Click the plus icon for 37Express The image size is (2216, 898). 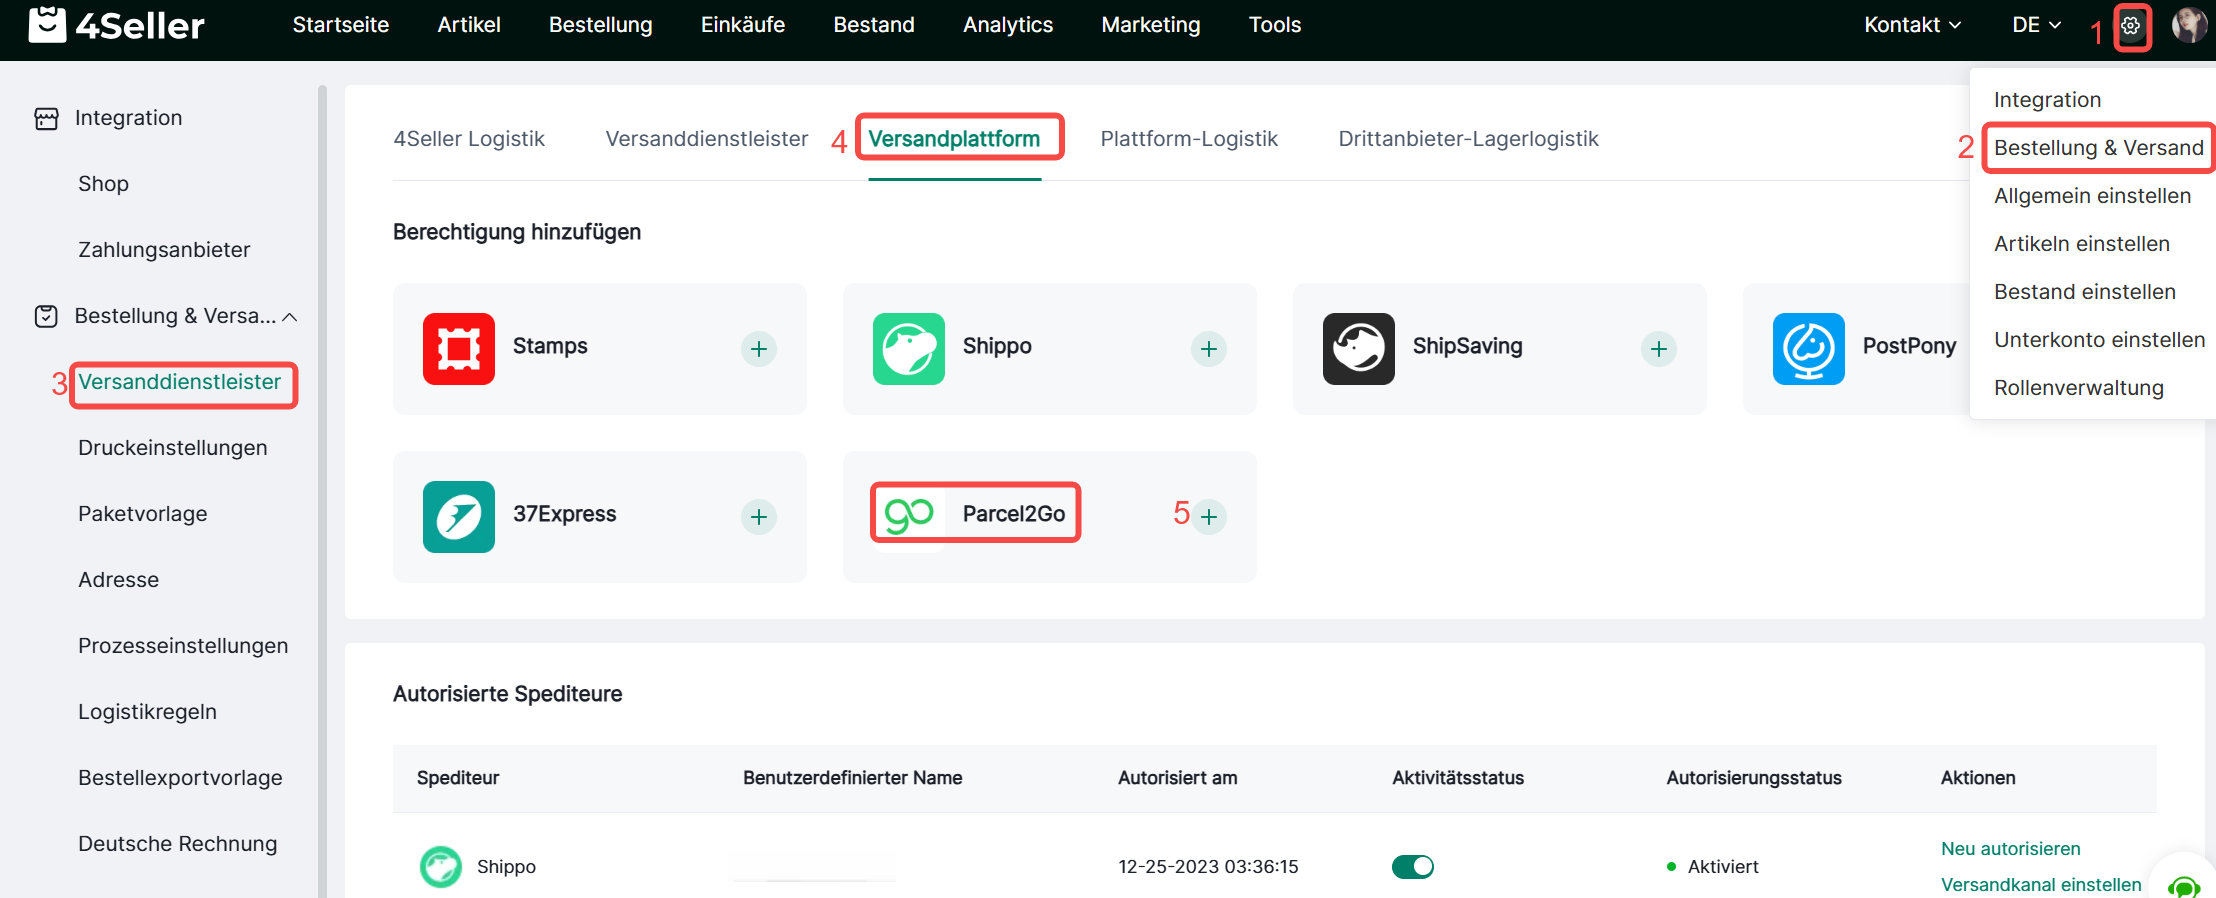pyautogui.click(x=758, y=517)
